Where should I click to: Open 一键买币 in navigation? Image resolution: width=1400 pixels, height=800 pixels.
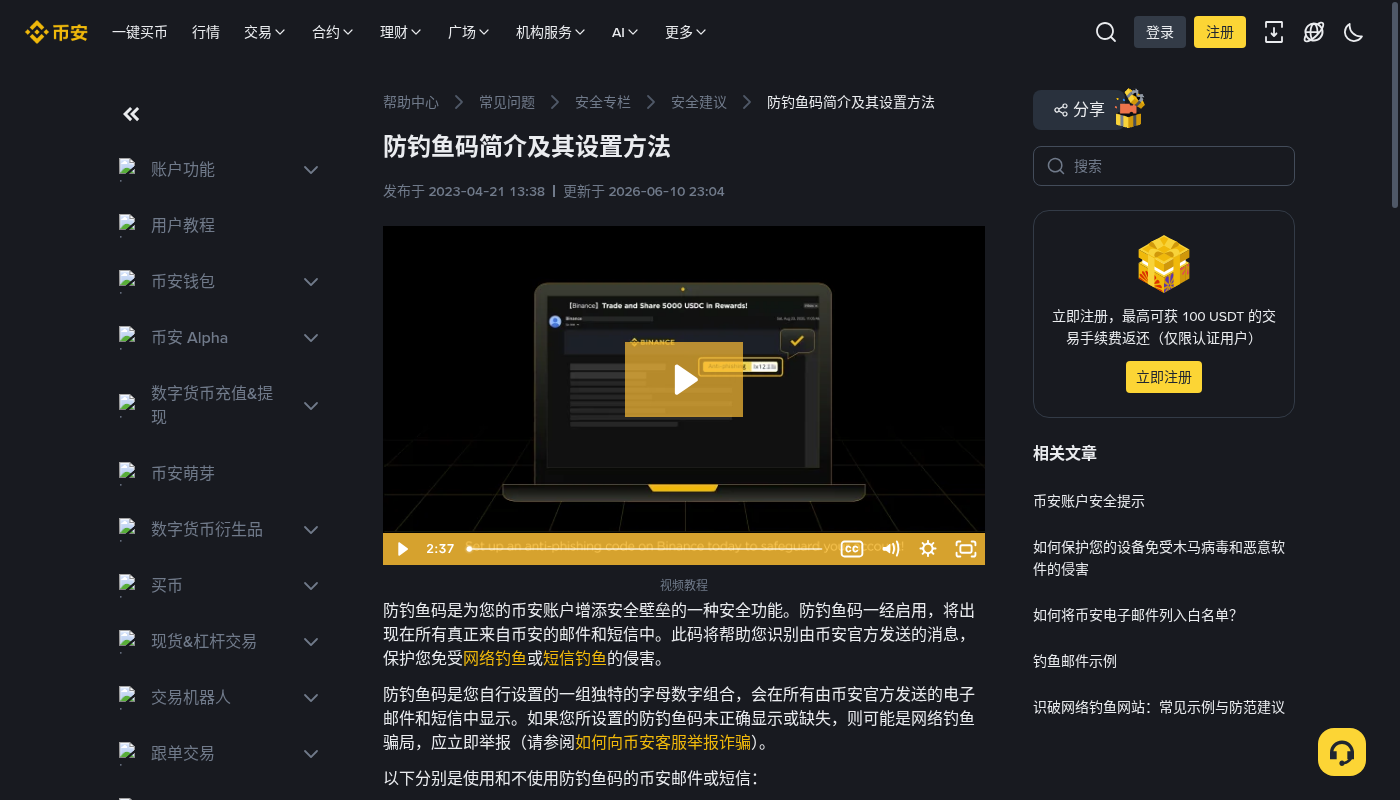[x=140, y=32]
